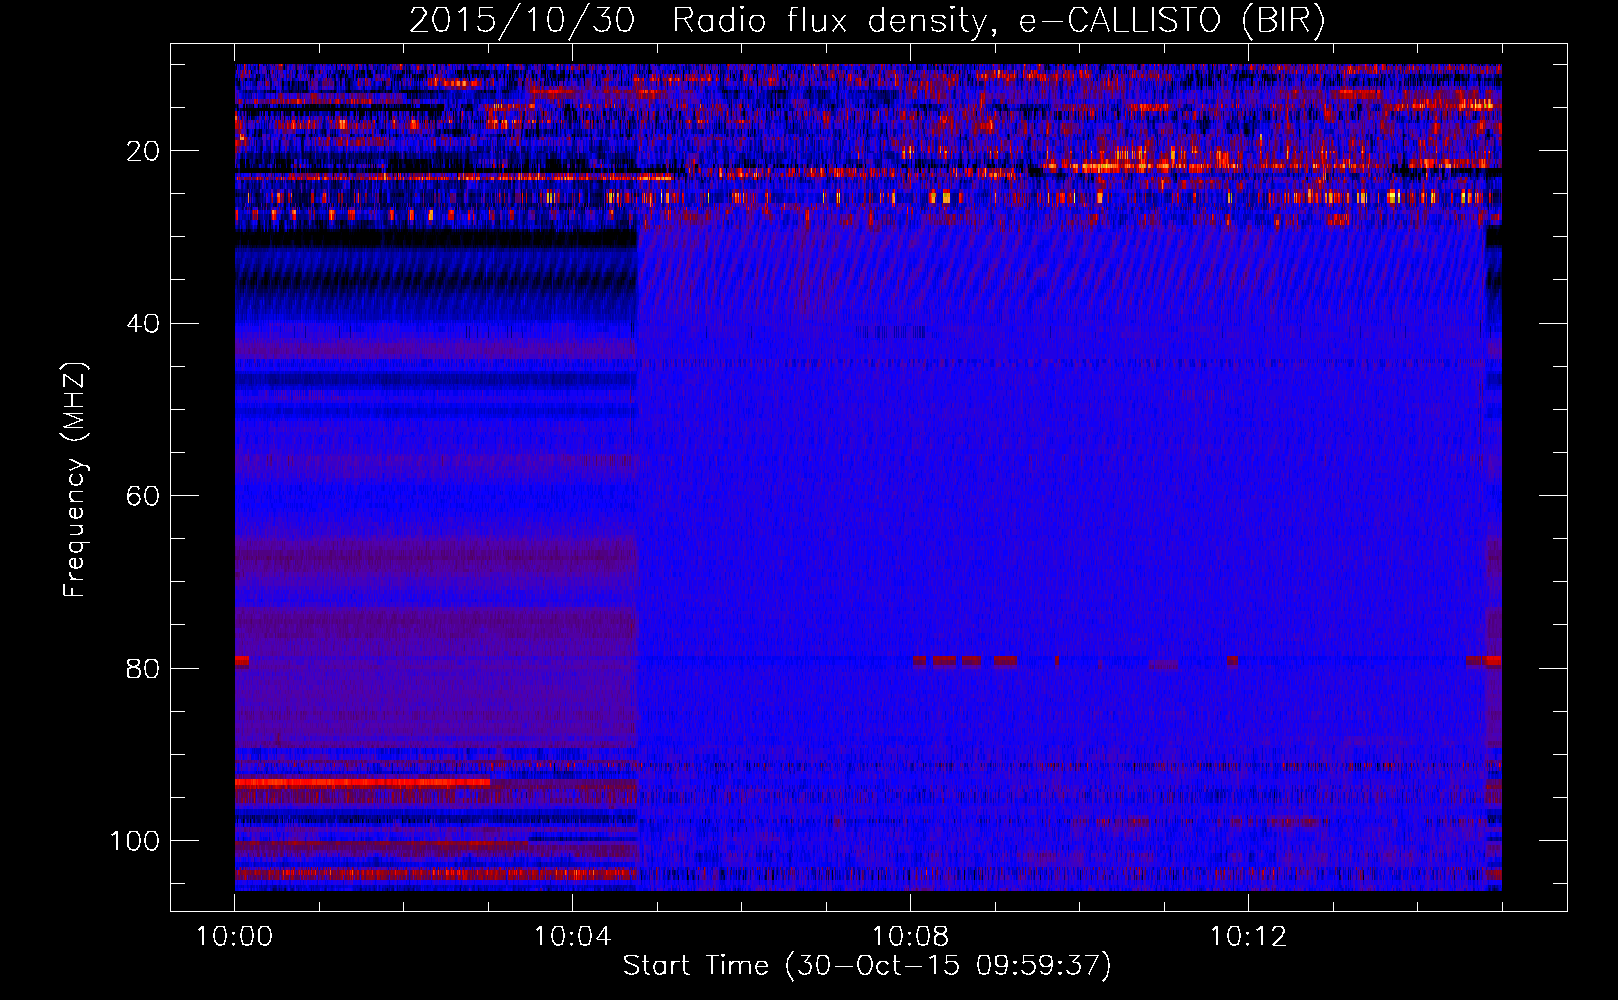The image size is (1618, 1000).
Task: Click the '10:12' time tick label
Action: tap(1248, 937)
